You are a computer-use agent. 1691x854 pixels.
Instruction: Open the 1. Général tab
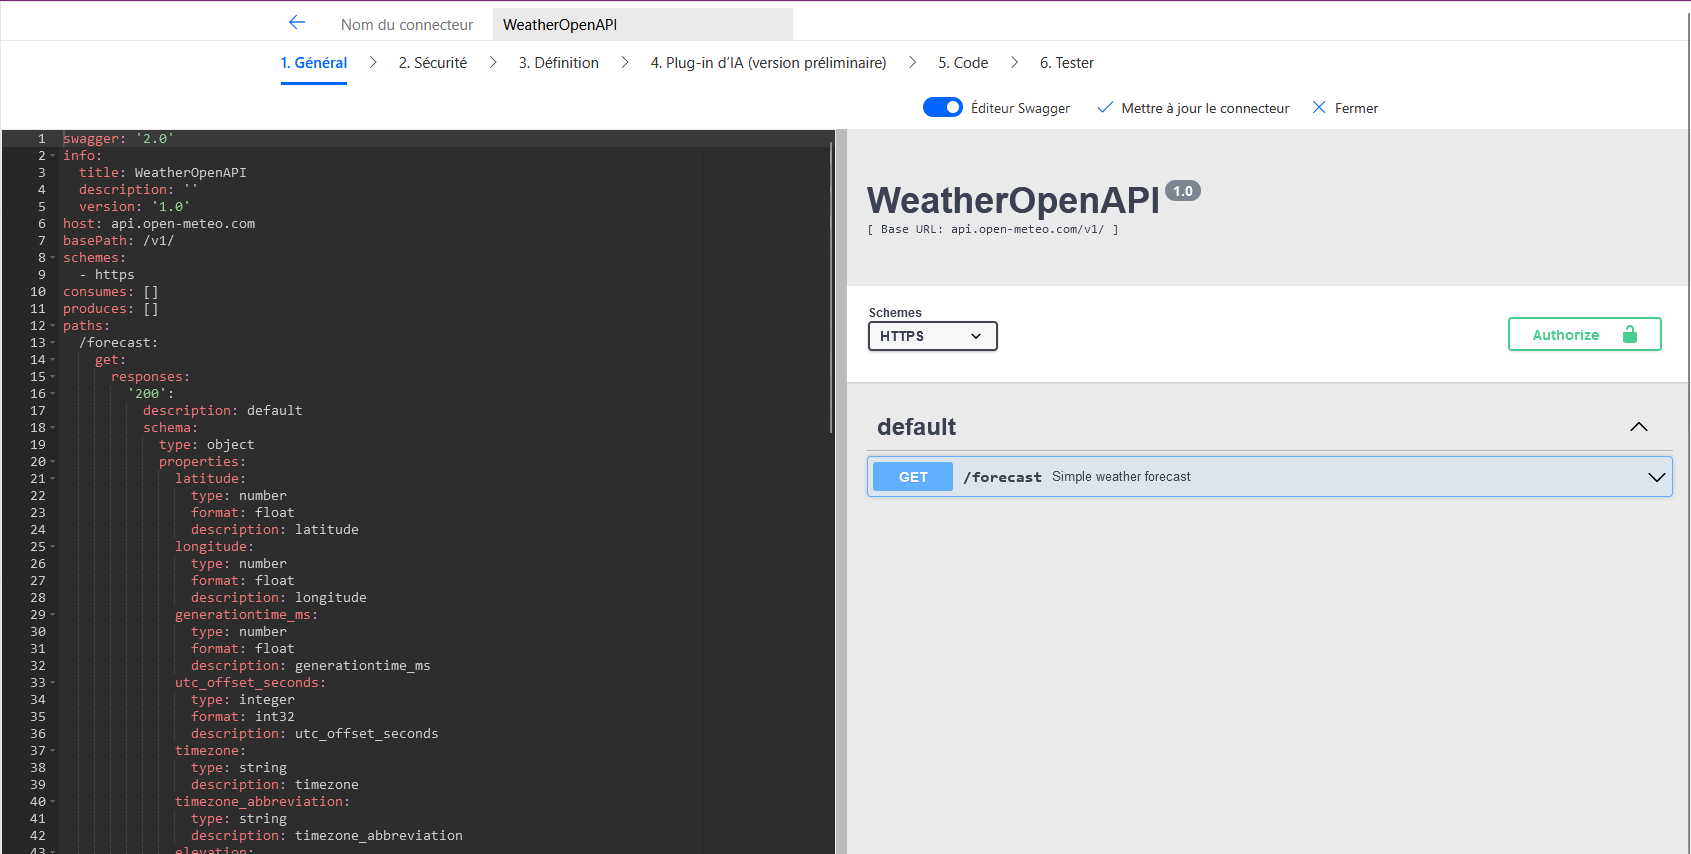tap(314, 62)
